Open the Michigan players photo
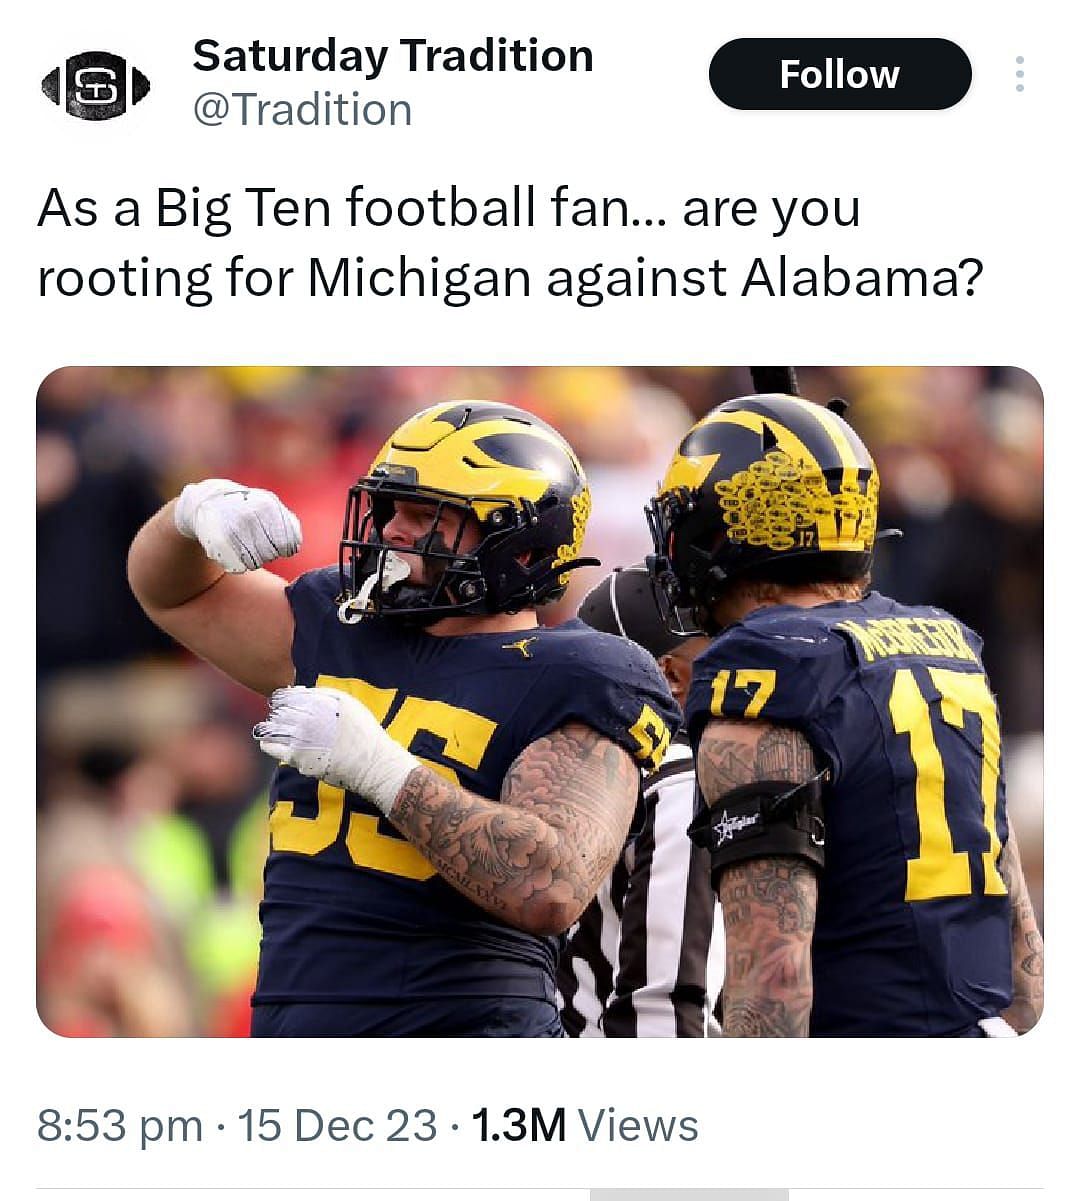 [539, 700]
